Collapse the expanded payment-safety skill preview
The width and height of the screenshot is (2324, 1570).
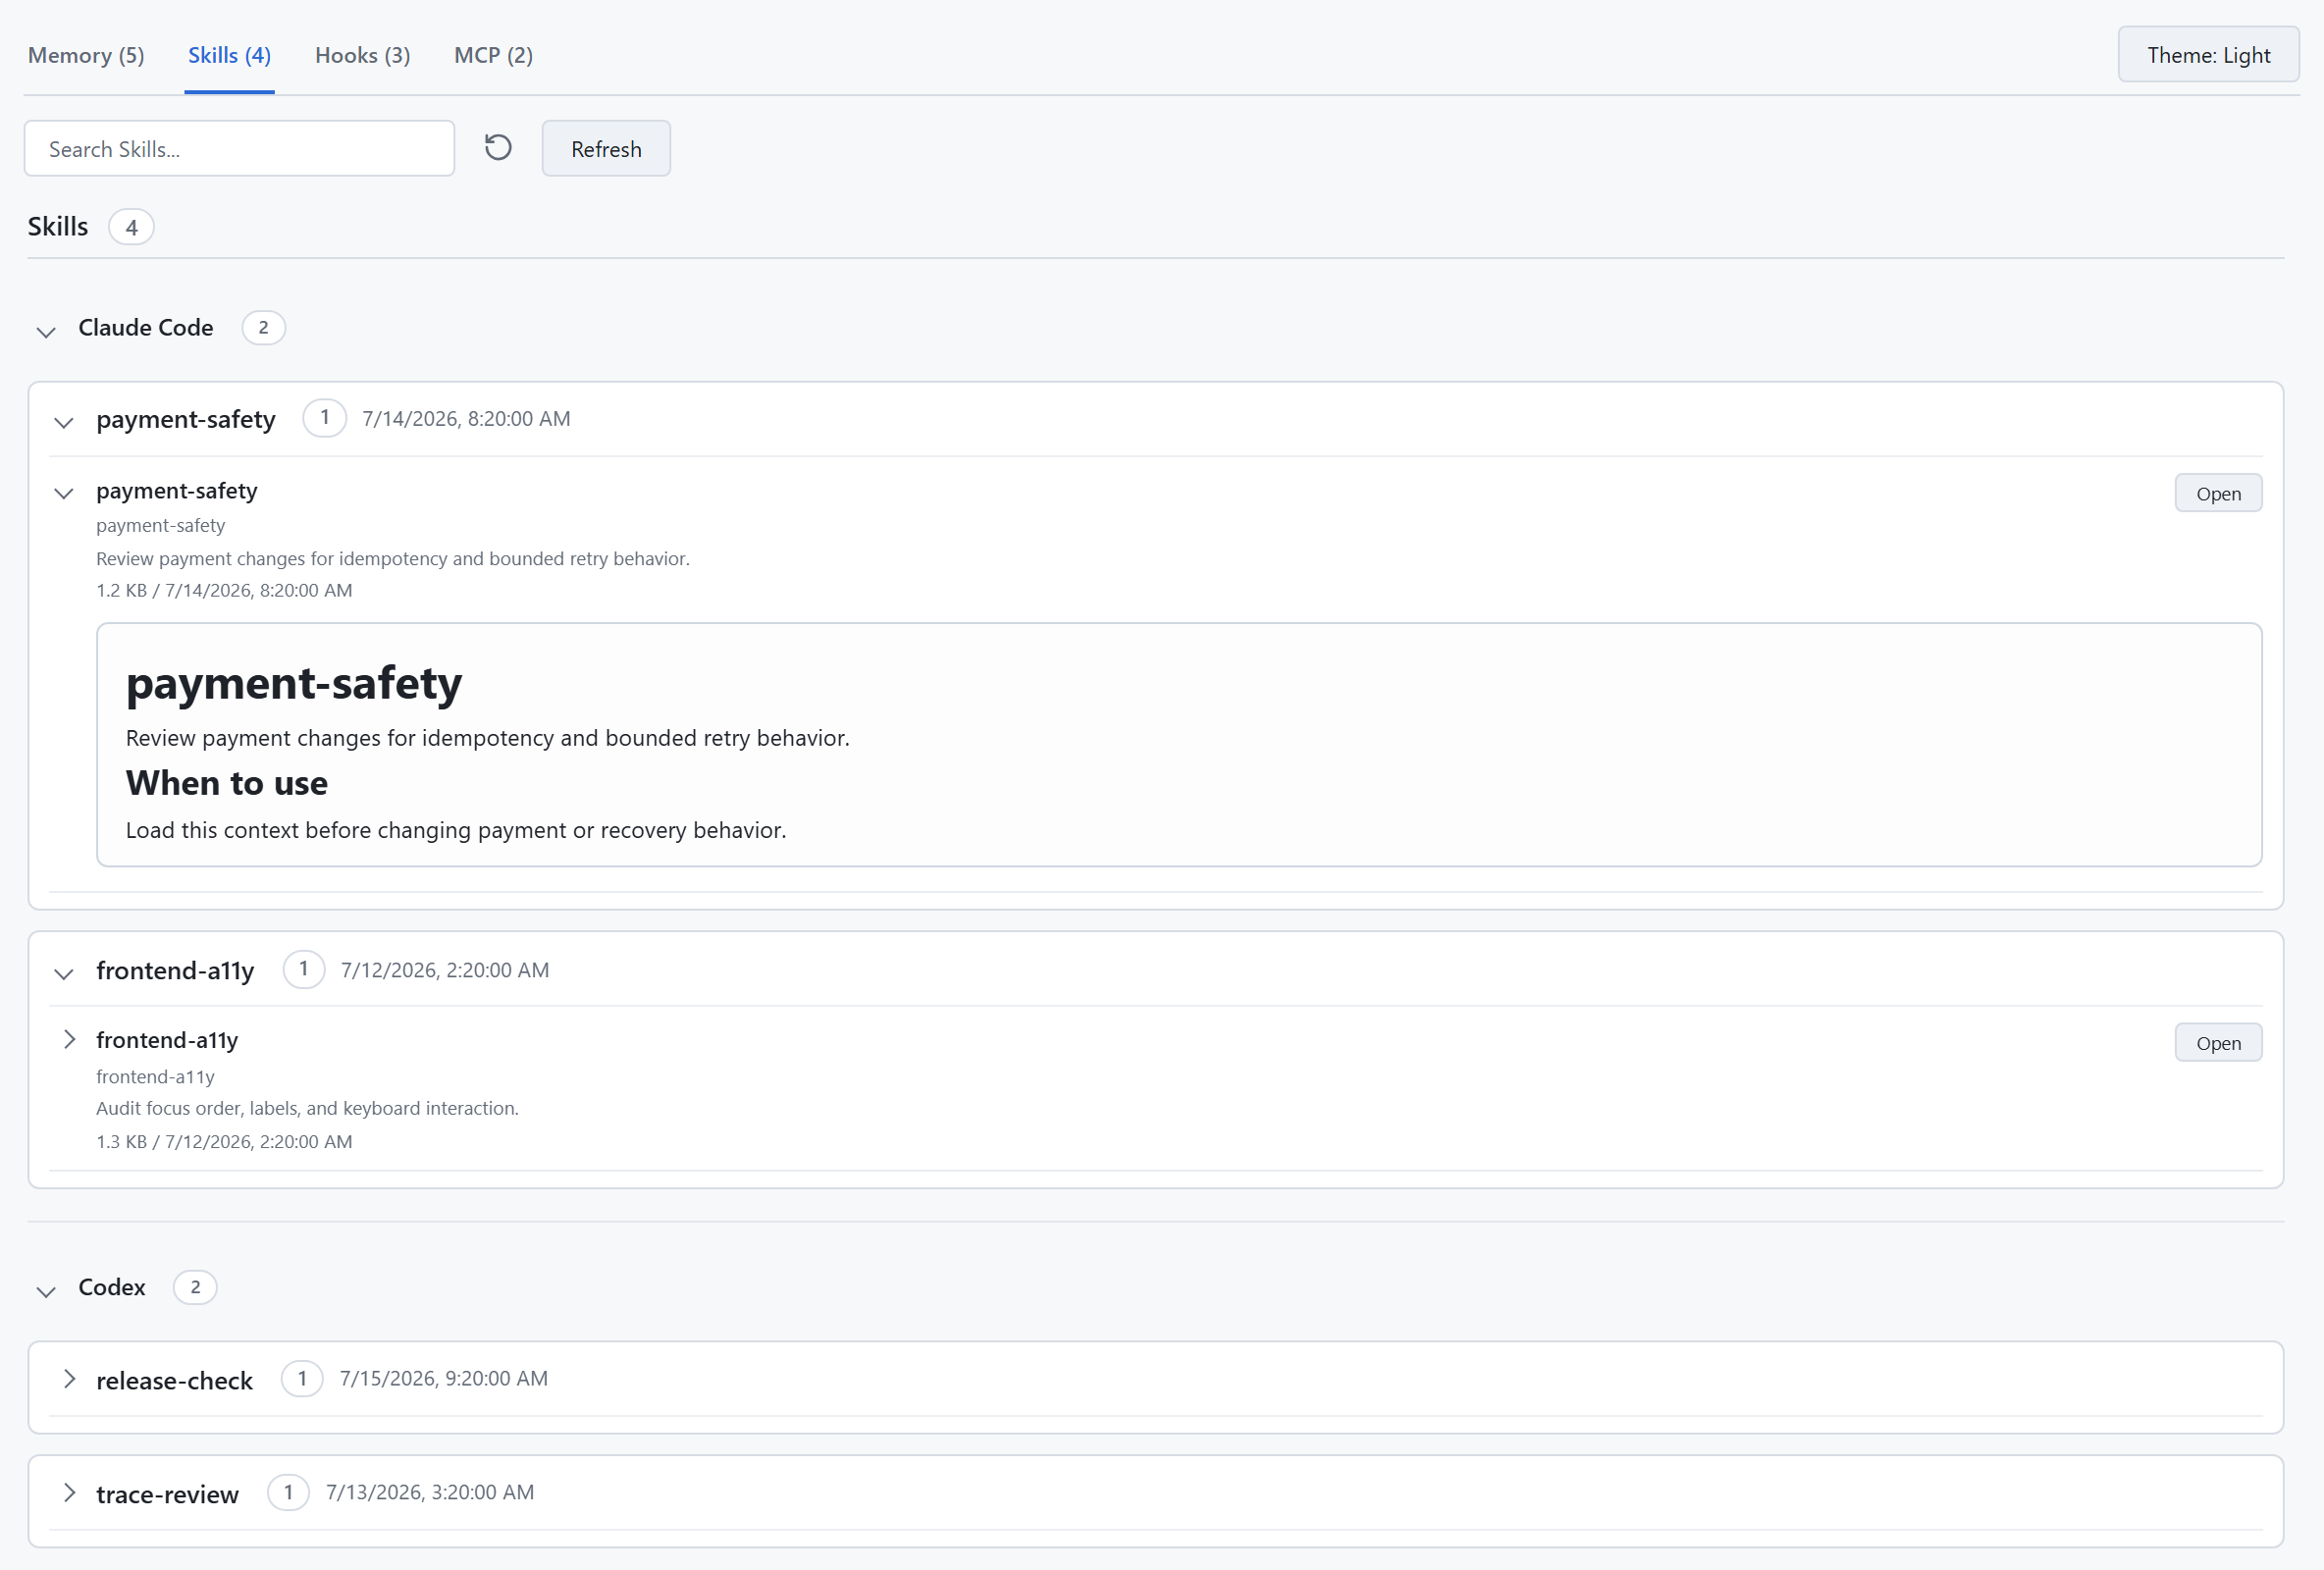[x=64, y=493]
